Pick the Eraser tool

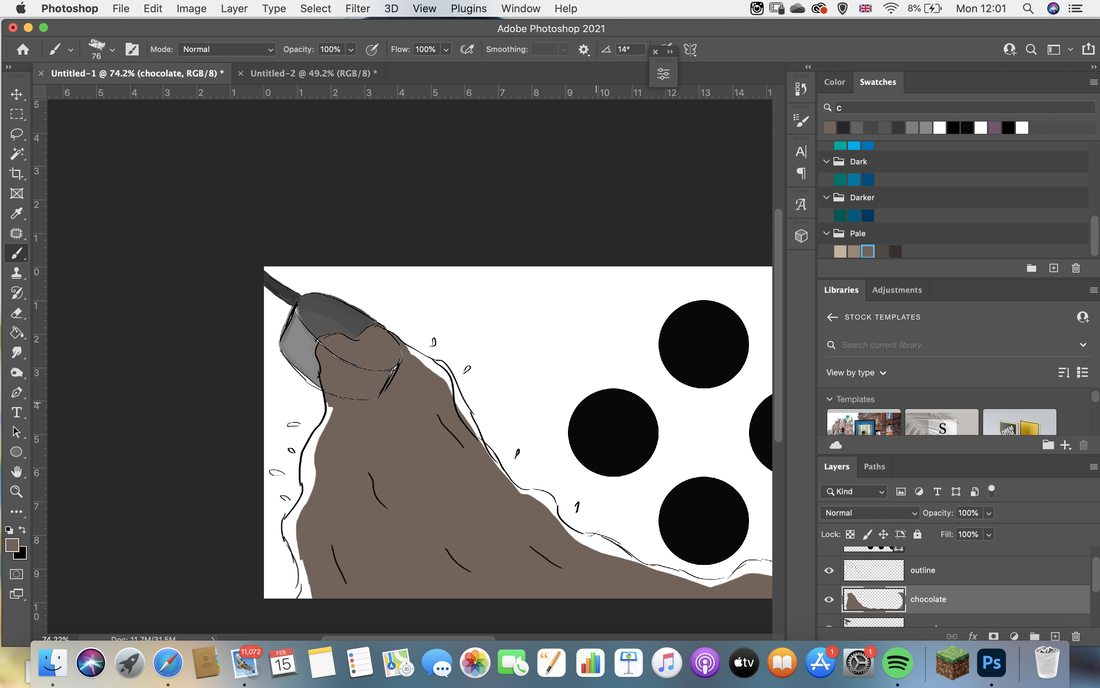(17, 313)
